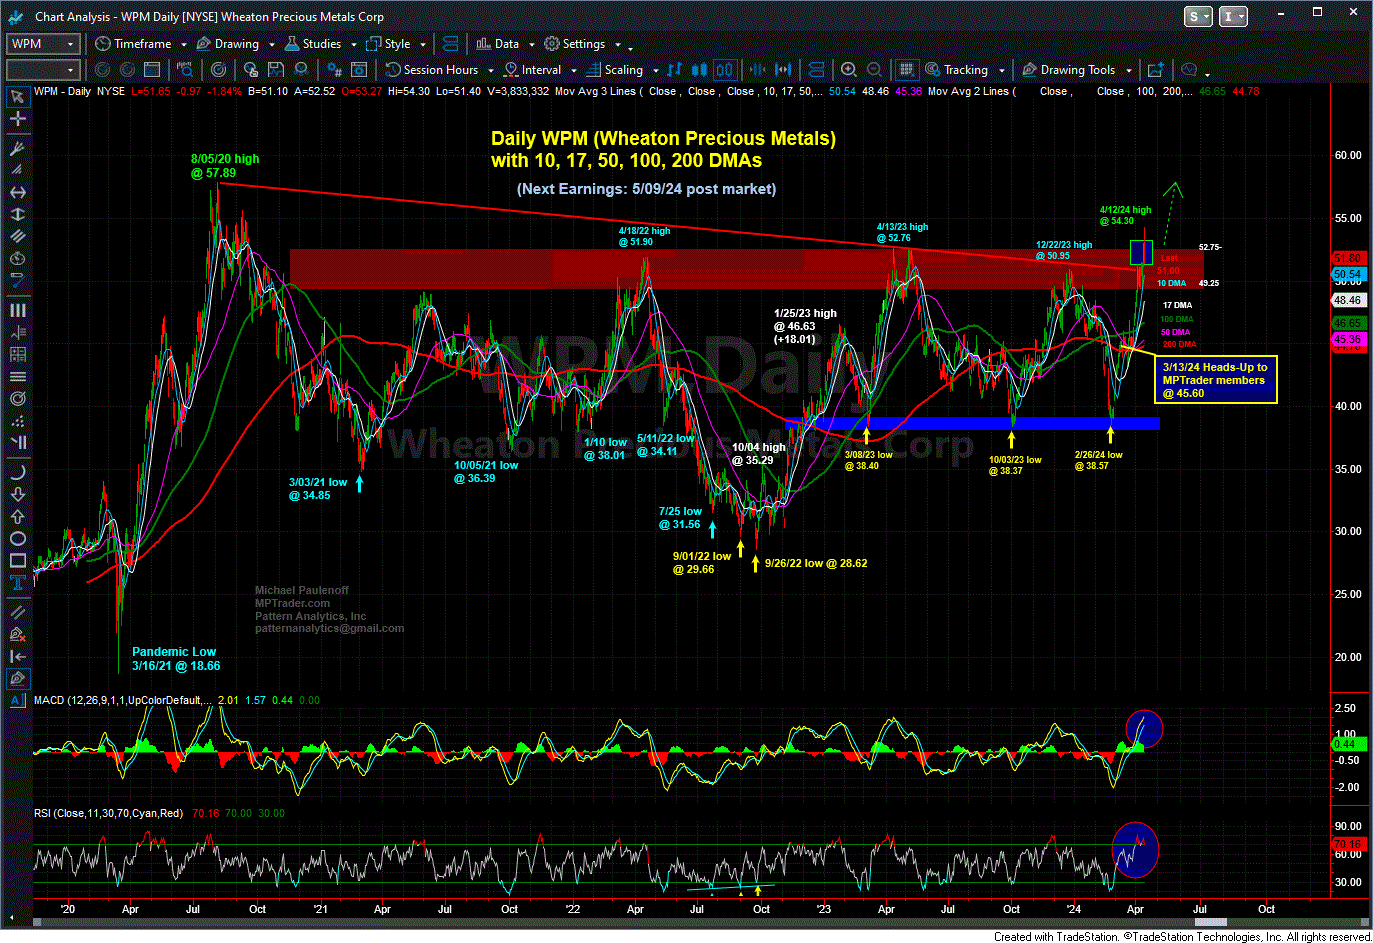Select the Pointer tool in left toolbar
This screenshot has width=1373, height=943.
[17, 96]
